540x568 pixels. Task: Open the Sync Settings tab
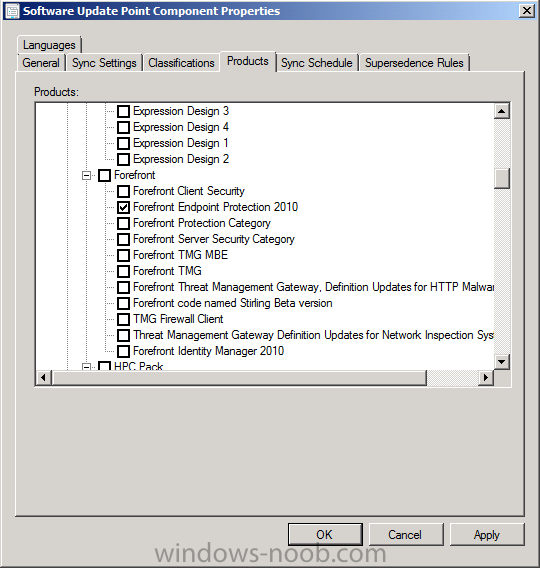(104, 63)
